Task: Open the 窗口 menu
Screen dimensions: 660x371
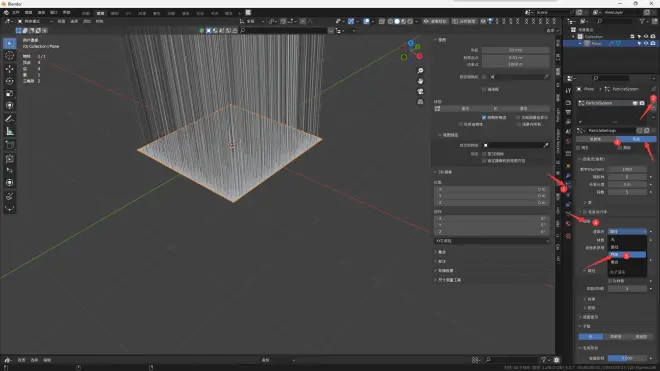Action: 54,13
